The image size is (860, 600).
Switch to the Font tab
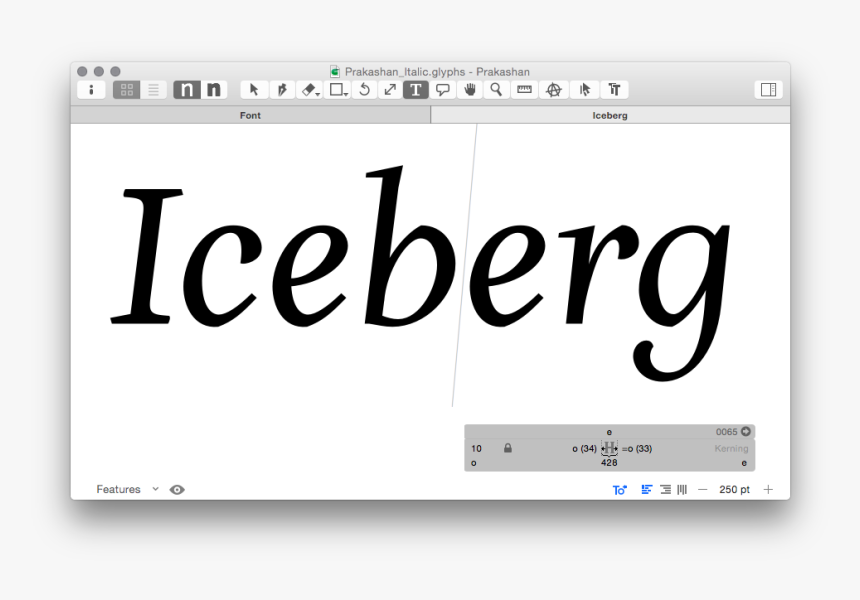point(251,115)
